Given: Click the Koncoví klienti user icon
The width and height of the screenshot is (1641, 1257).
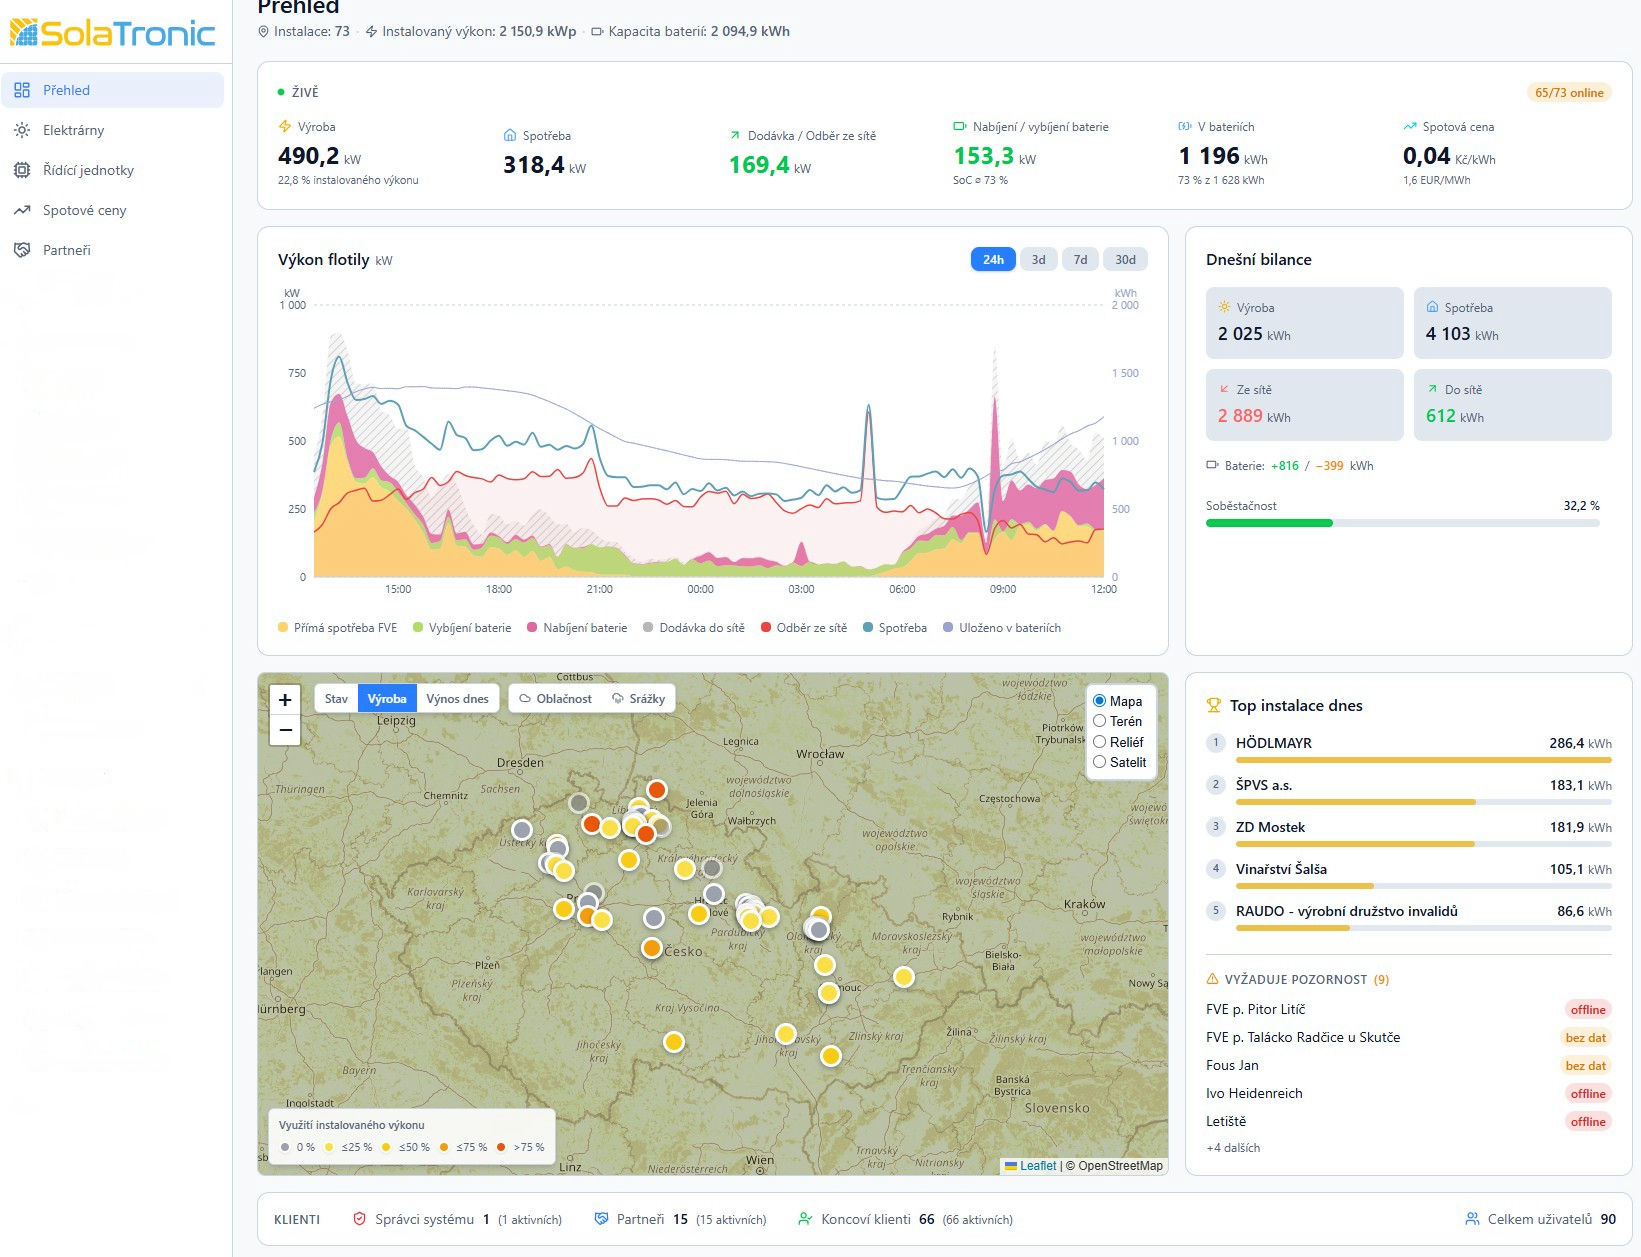Looking at the screenshot, I should [x=805, y=1219].
